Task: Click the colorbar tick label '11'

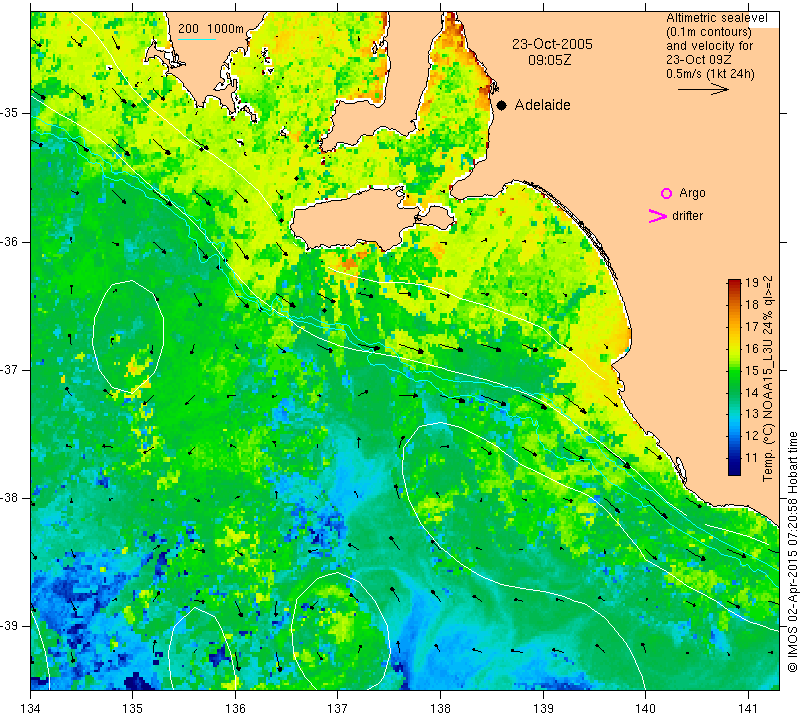Action: coord(752,458)
